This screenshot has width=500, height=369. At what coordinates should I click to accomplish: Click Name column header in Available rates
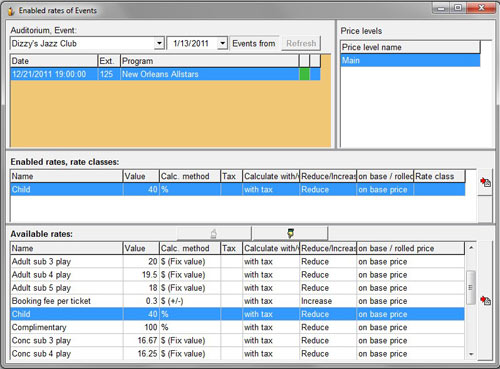(x=67, y=248)
